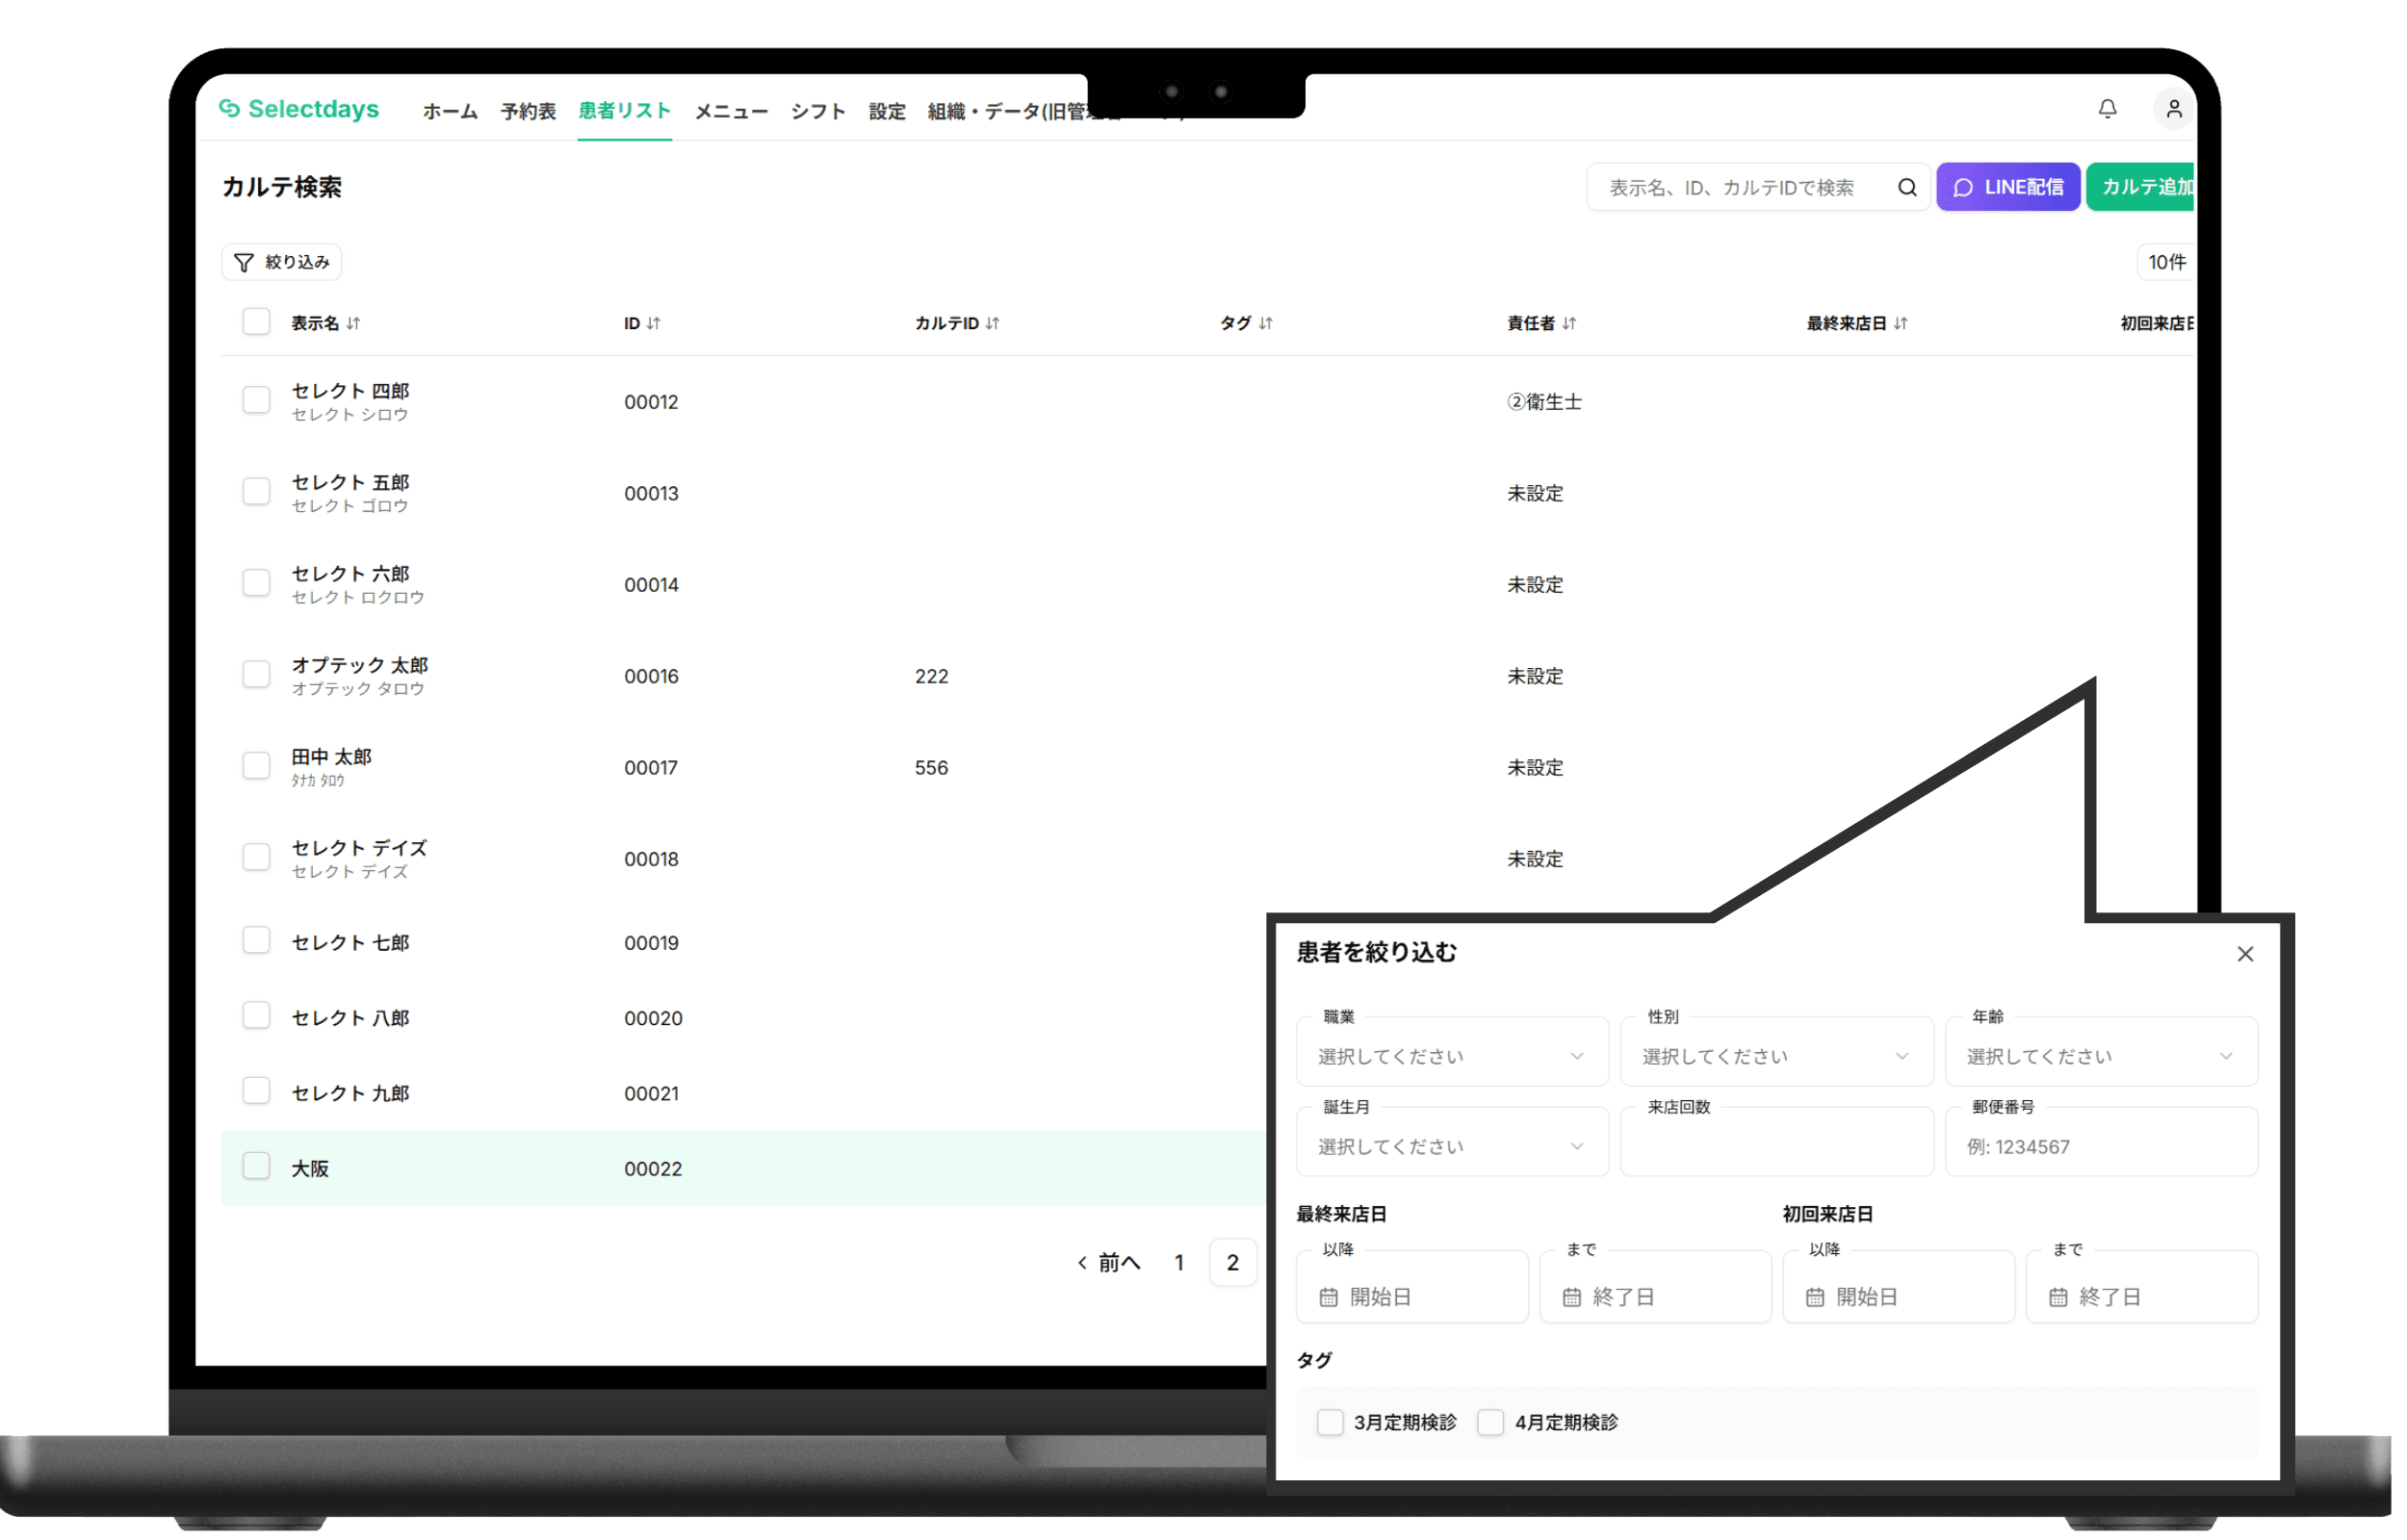Check the 大阪 row checkbox
The height and width of the screenshot is (1540, 2407).
(x=256, y=1166)
